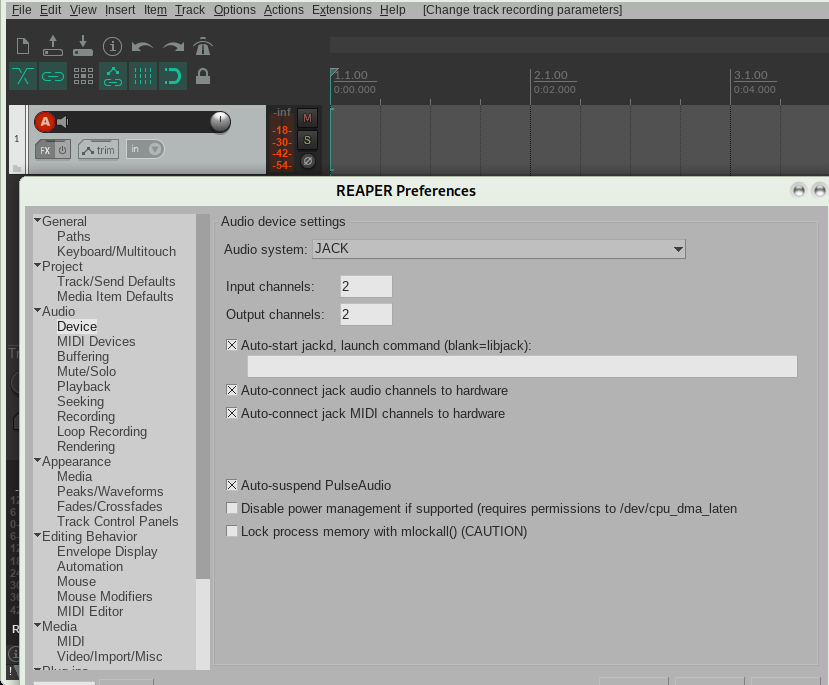Collapse the Audio tree section

pos(38,310)
